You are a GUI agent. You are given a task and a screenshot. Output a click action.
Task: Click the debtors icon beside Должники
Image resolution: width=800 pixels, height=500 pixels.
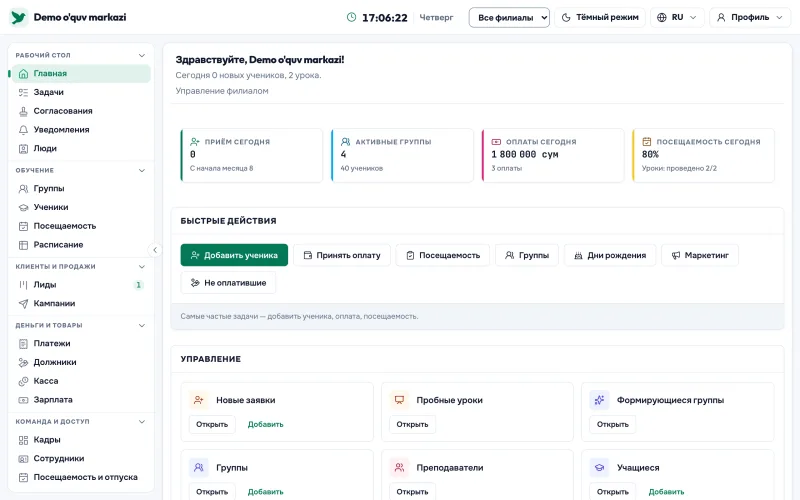pyautogui.click(x=23, y=362)
